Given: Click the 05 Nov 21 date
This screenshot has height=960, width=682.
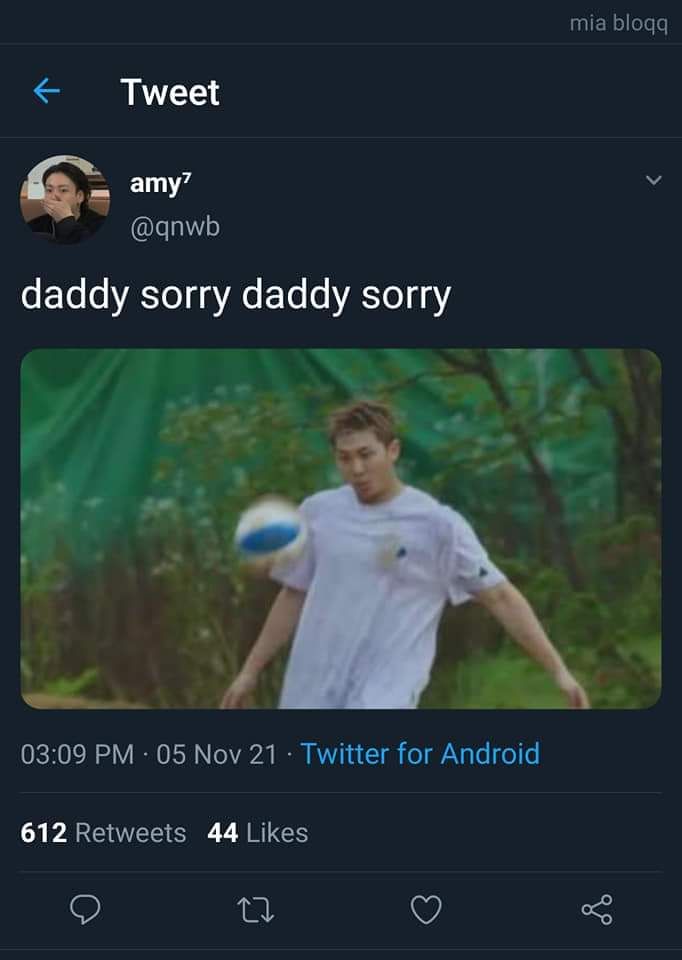Looking at the screenshot, I should (x=217, y=754).
